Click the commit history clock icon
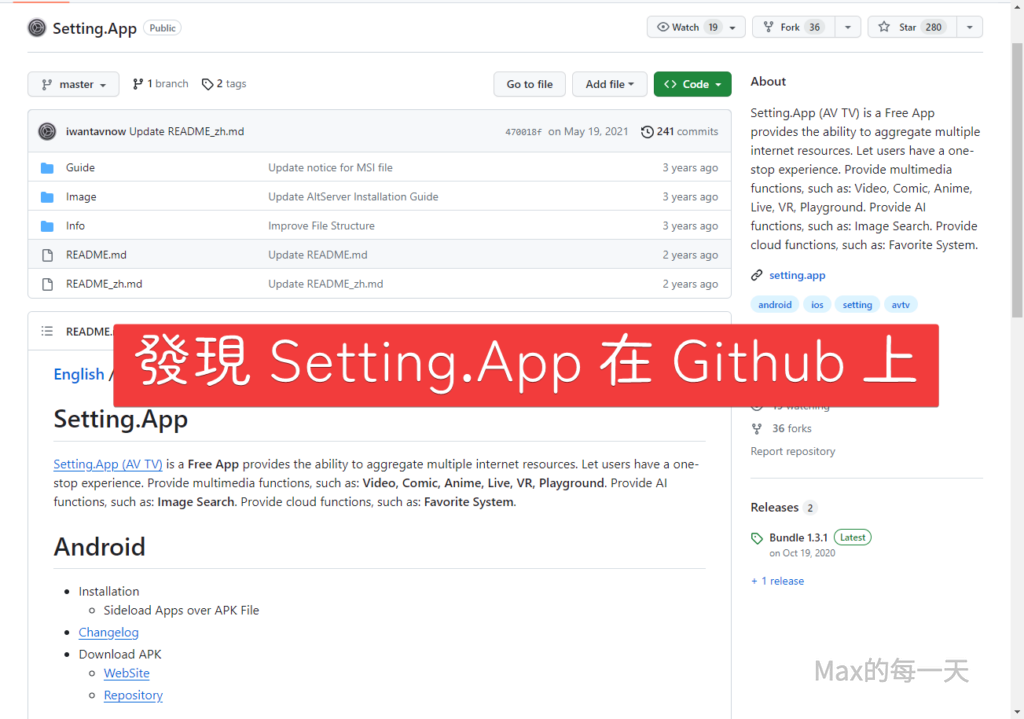This screenshot has height=719, width=1024. pos(647,132)
